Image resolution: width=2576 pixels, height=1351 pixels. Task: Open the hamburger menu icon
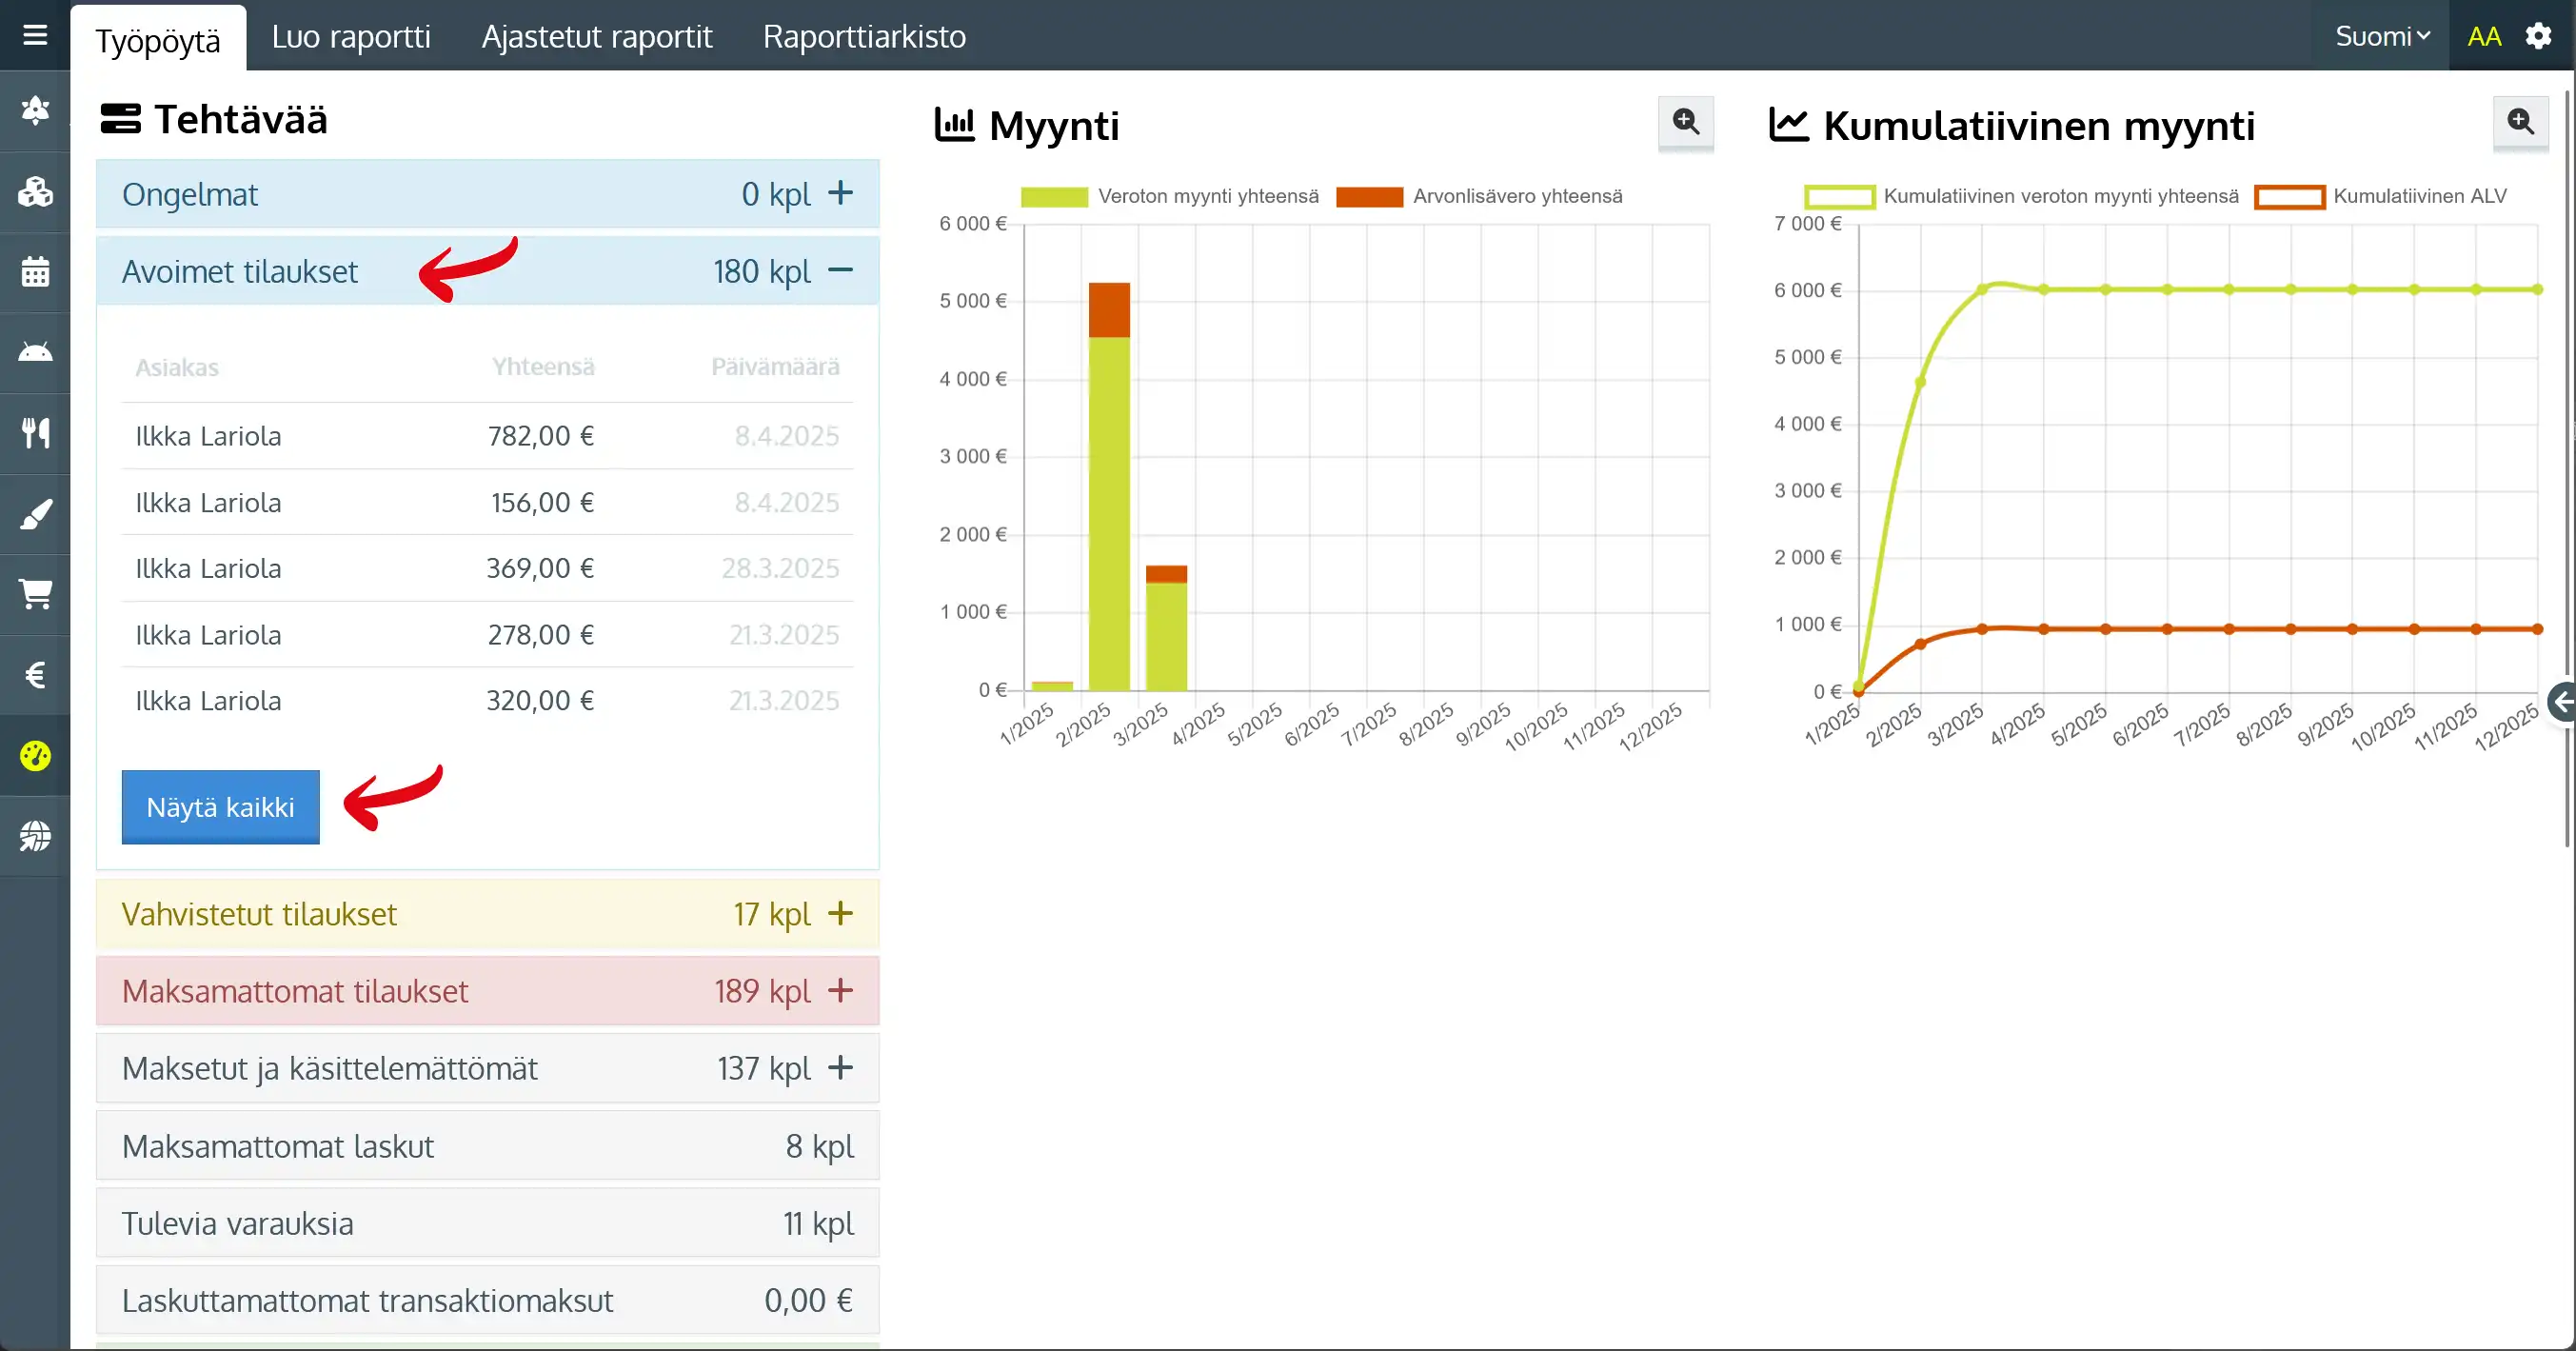point(35,36)
